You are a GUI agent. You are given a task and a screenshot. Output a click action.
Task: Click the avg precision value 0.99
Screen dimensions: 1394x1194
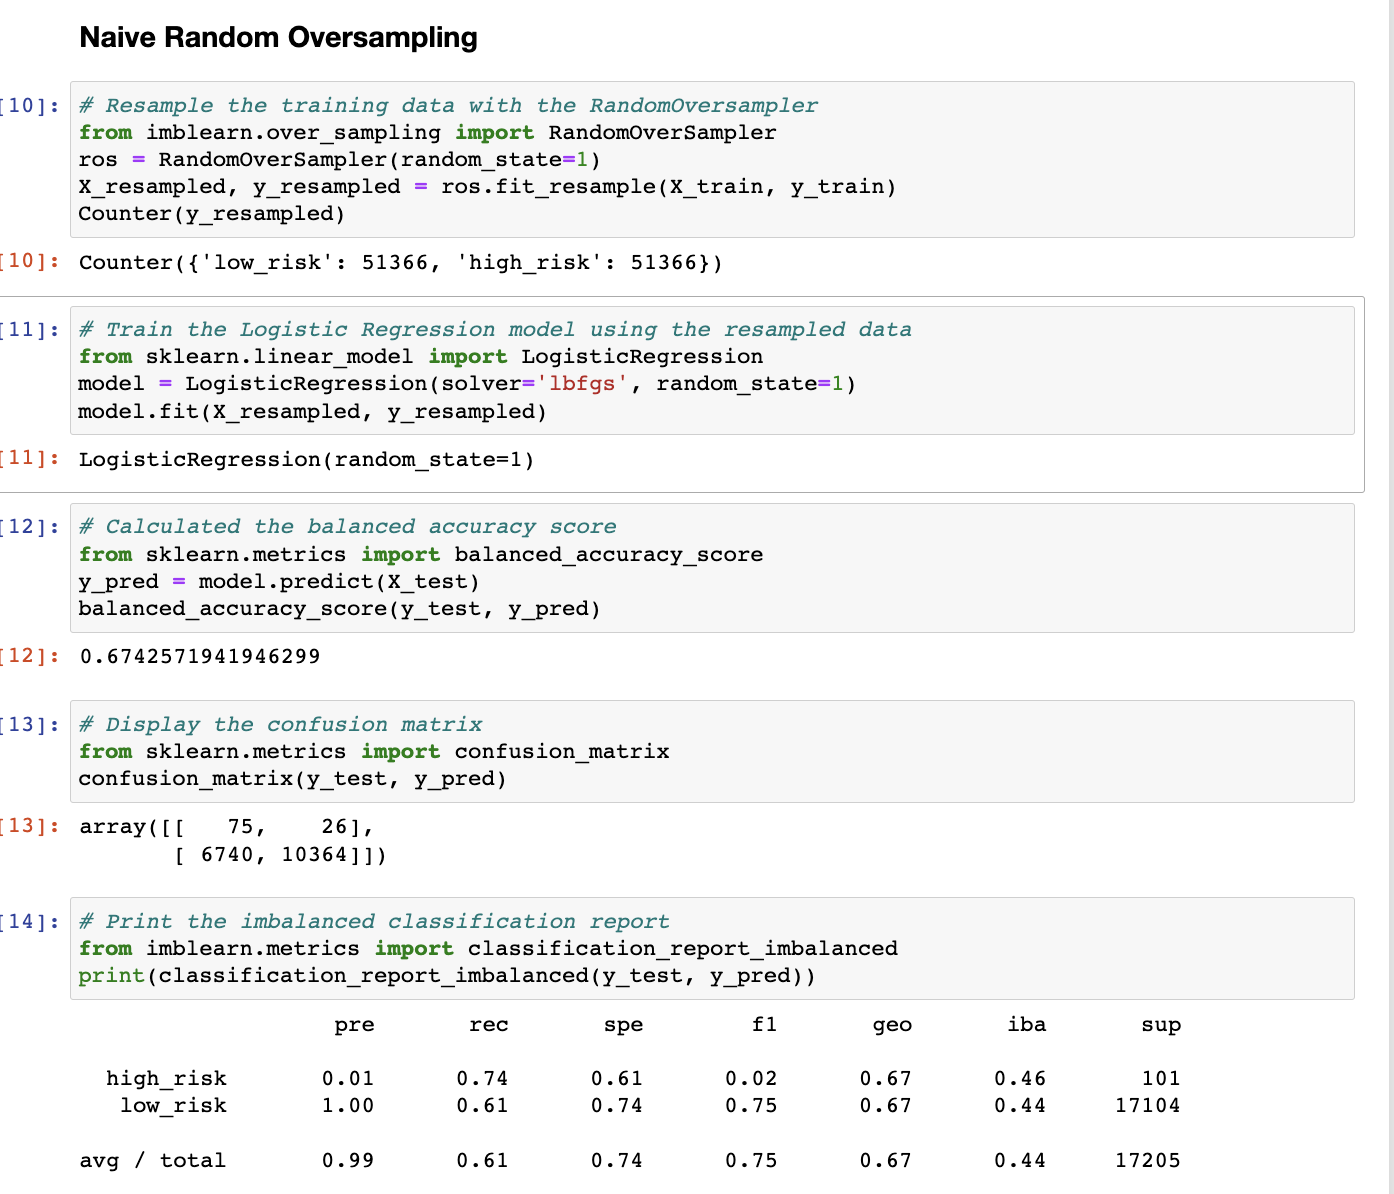348,1161
